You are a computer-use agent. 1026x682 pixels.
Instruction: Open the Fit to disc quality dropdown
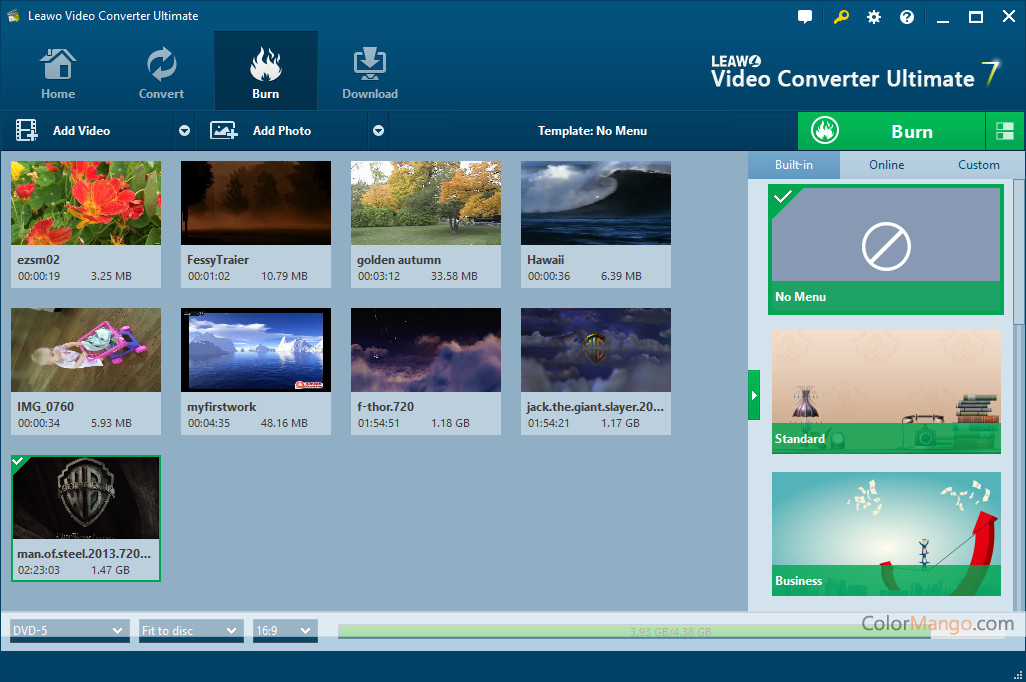[191, 630]
